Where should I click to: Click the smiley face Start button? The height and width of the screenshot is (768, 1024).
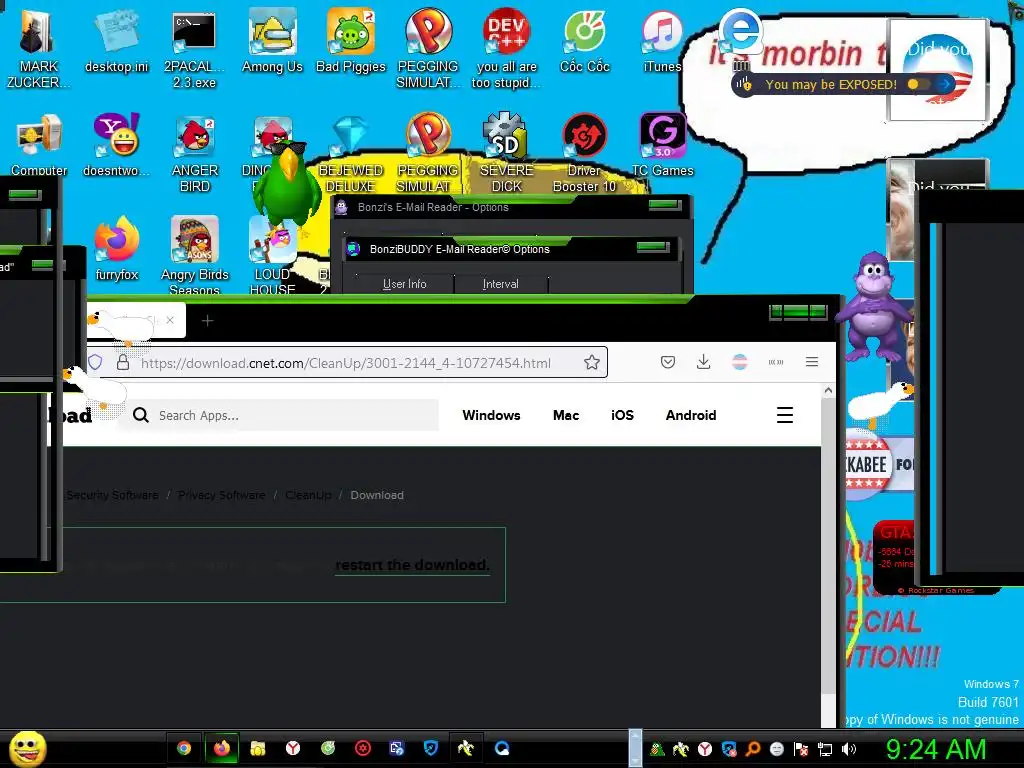tap(27, 748)
